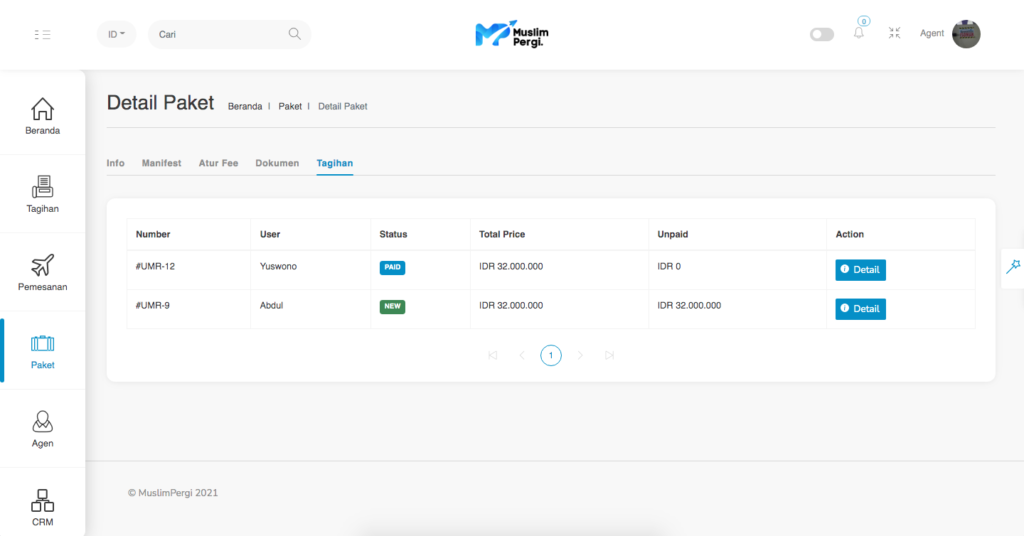Click the Cari search field
Image resolution: width=1024 pixels, height=536 pixels.
pos(220,34)
